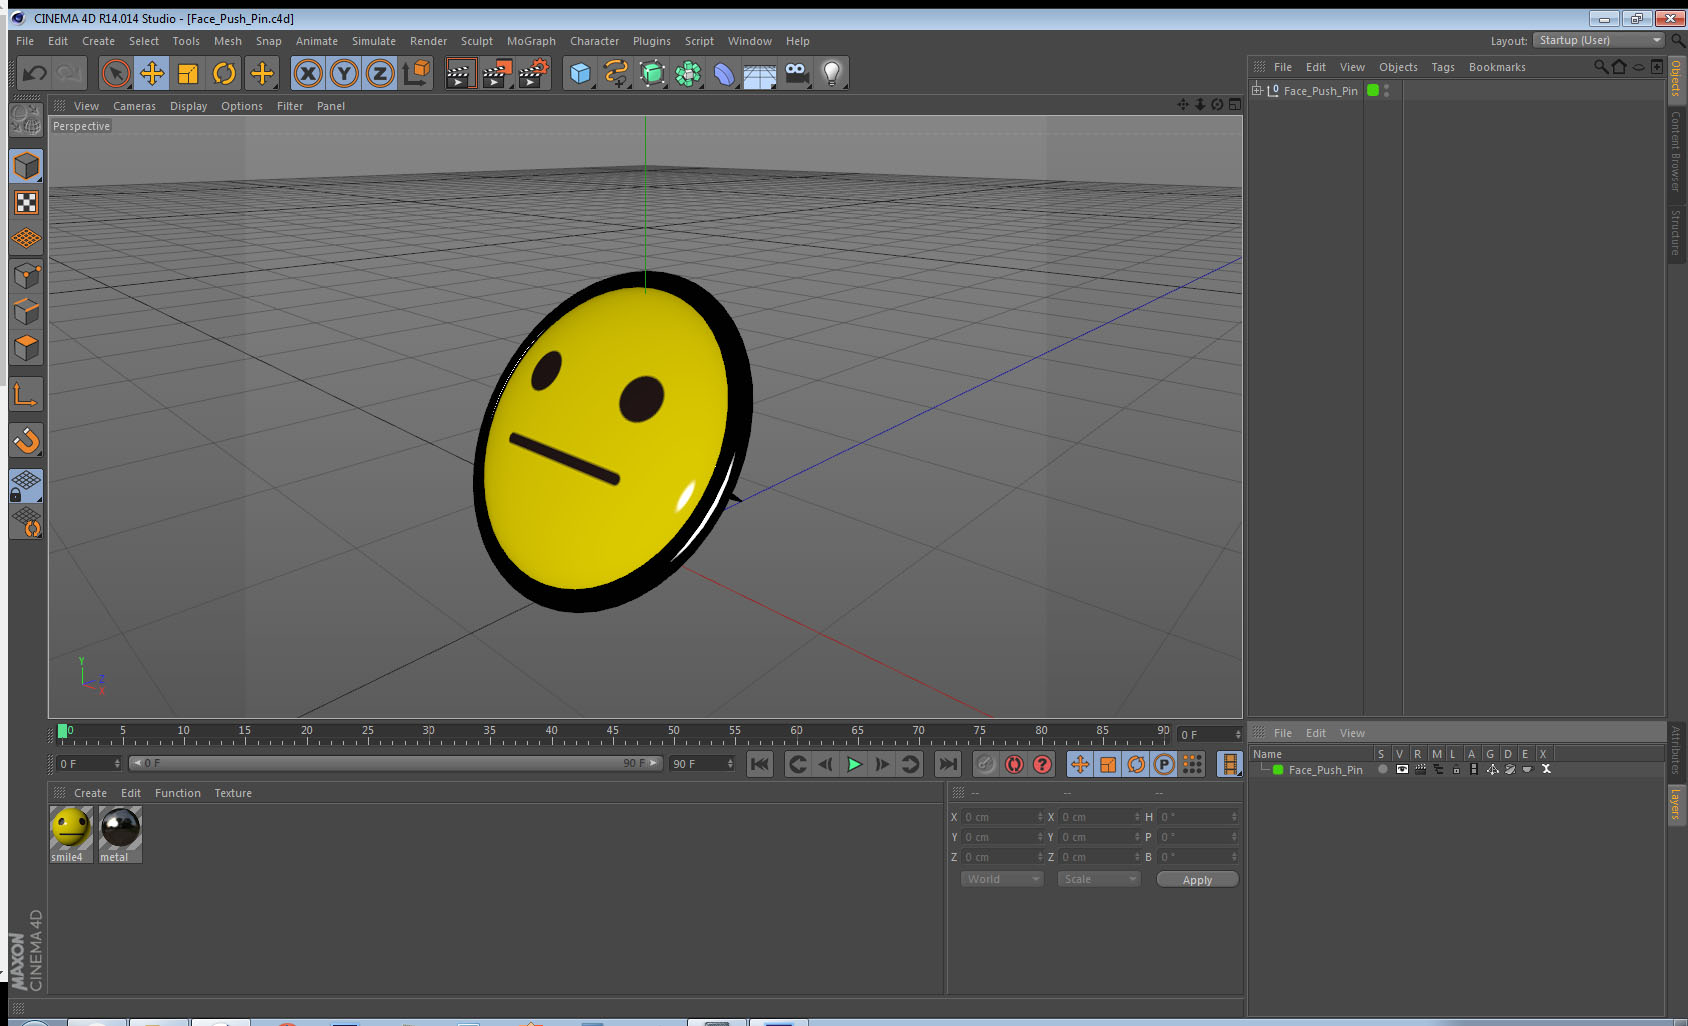This screenshot has width=1688, height=1026.
Task: Toggle Z-axis lock
Action: (x=380, y=73)
